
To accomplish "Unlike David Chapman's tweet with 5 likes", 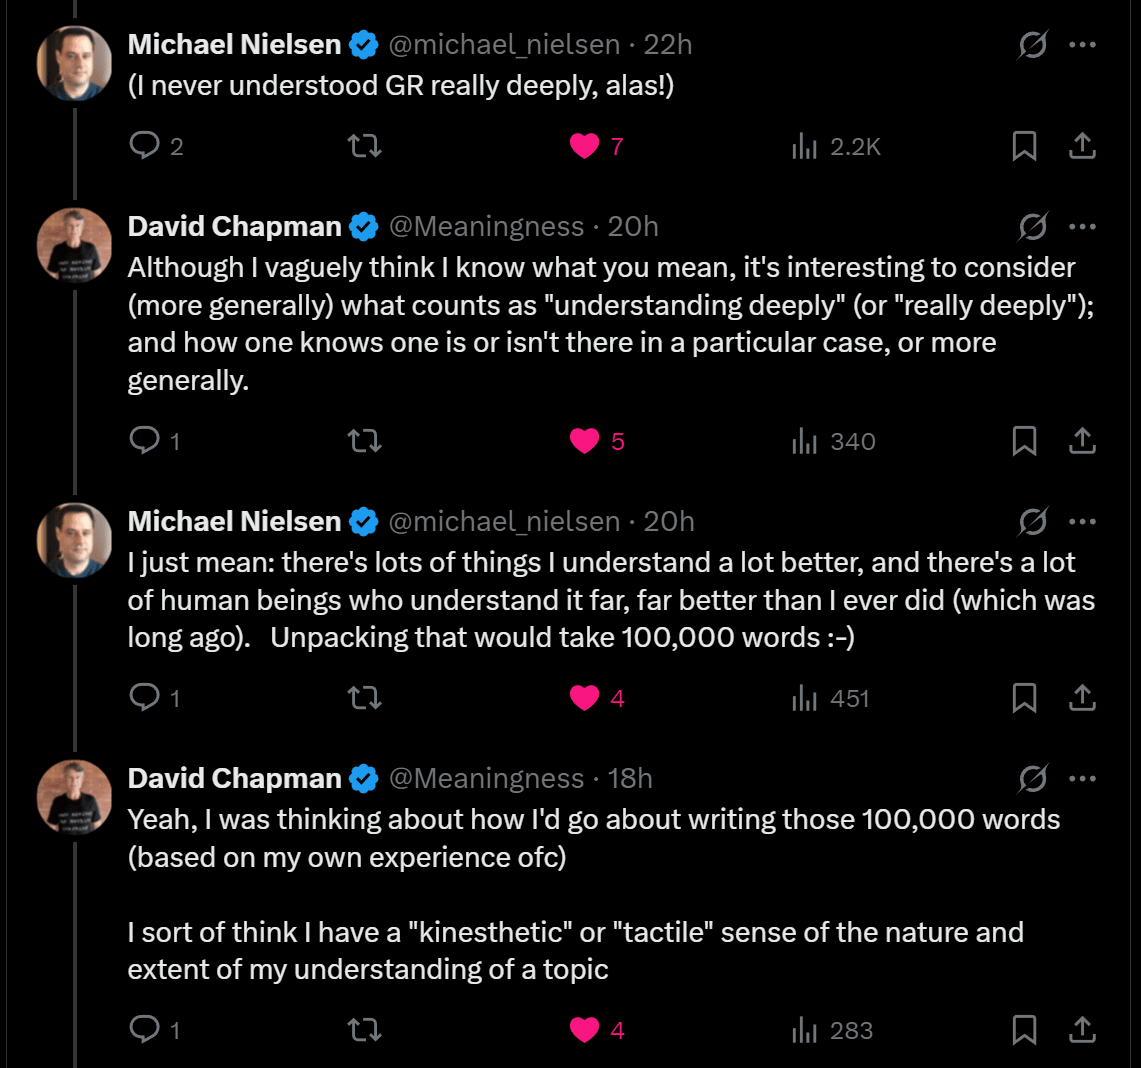I will tap(585, 441).
